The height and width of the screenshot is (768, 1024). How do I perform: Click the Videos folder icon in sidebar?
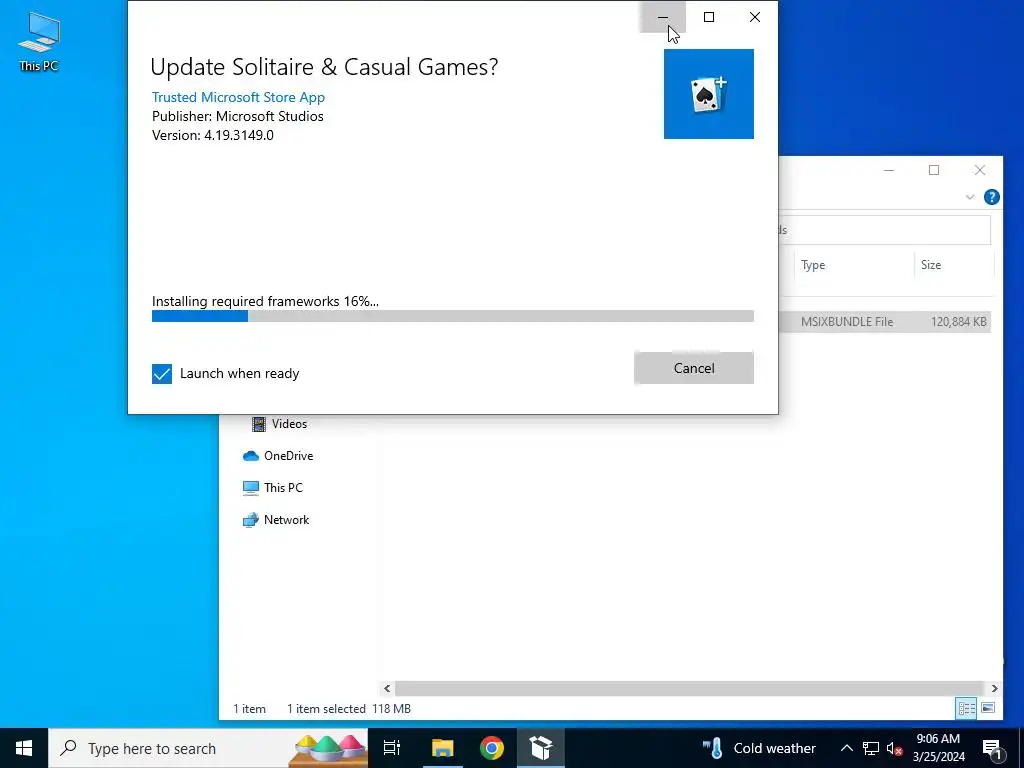click(x=259, y=424)
